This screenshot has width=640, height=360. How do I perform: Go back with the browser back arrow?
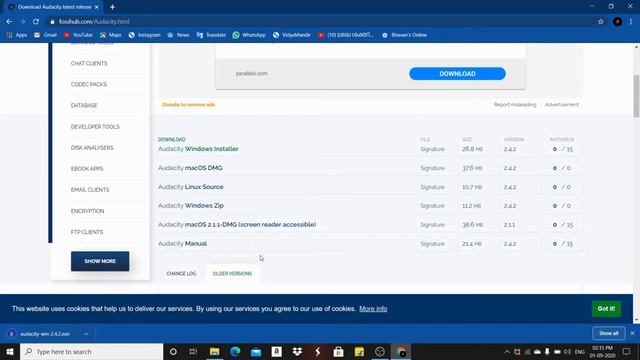[x=9, y=22]
